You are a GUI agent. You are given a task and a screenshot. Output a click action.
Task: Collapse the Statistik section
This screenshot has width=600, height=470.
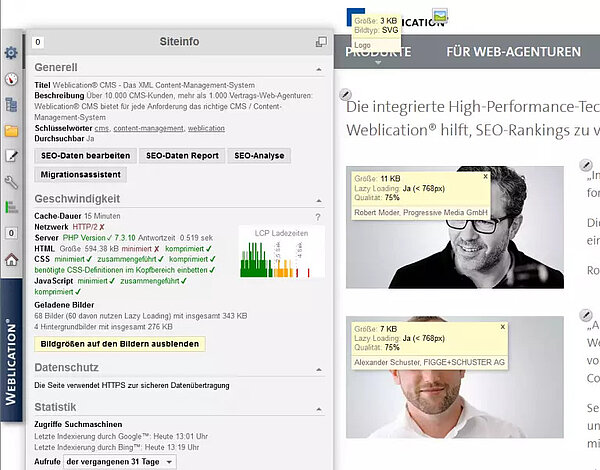click(319, 410)
